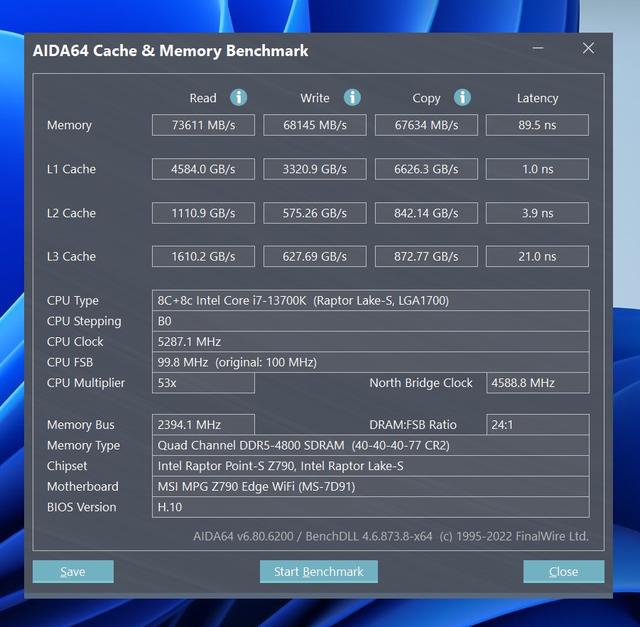The width and height of the screenshot is (640, 627).
Task: Open the Write column info icon
Action: tap(352, 98)
